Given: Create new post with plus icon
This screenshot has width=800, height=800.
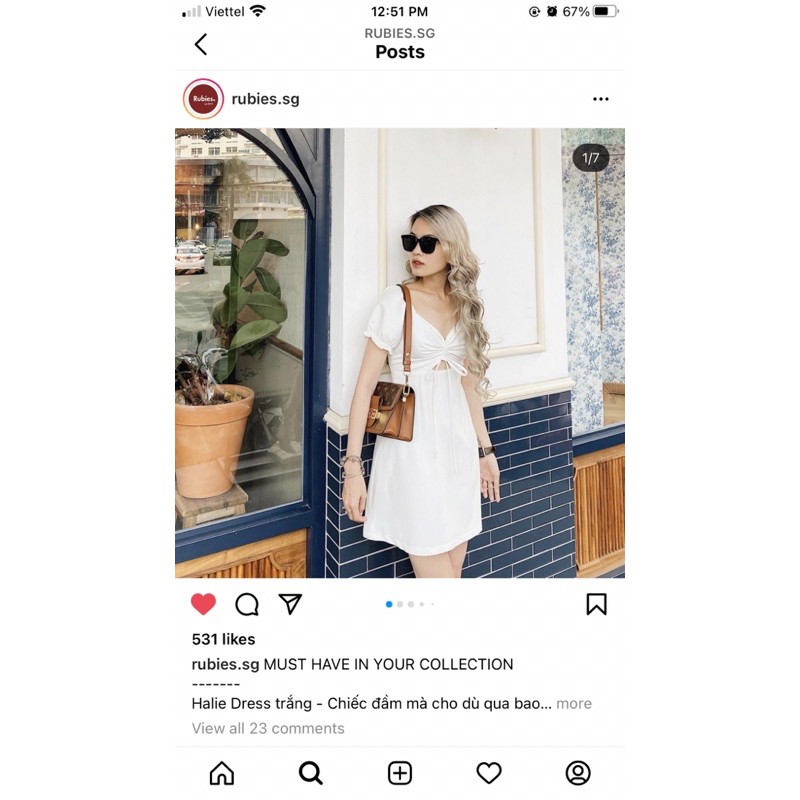Looking at the screenshot, I should click(400, 772).
